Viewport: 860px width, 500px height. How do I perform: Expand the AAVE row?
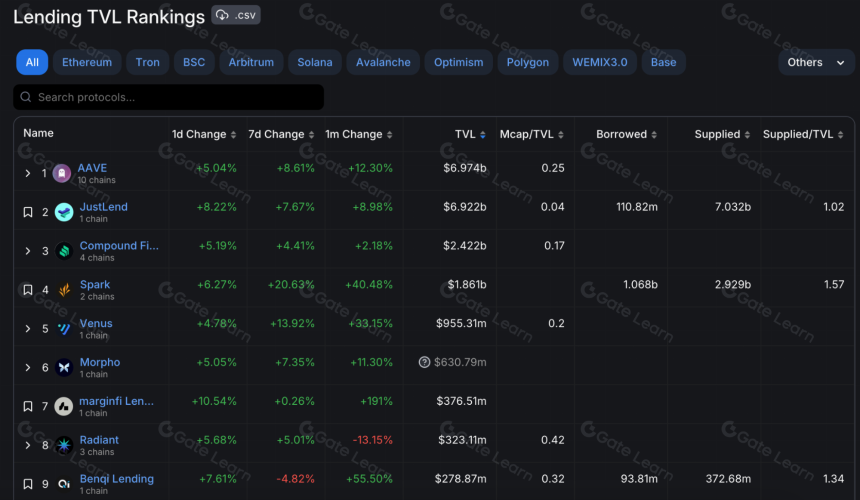tap(27, 173)
